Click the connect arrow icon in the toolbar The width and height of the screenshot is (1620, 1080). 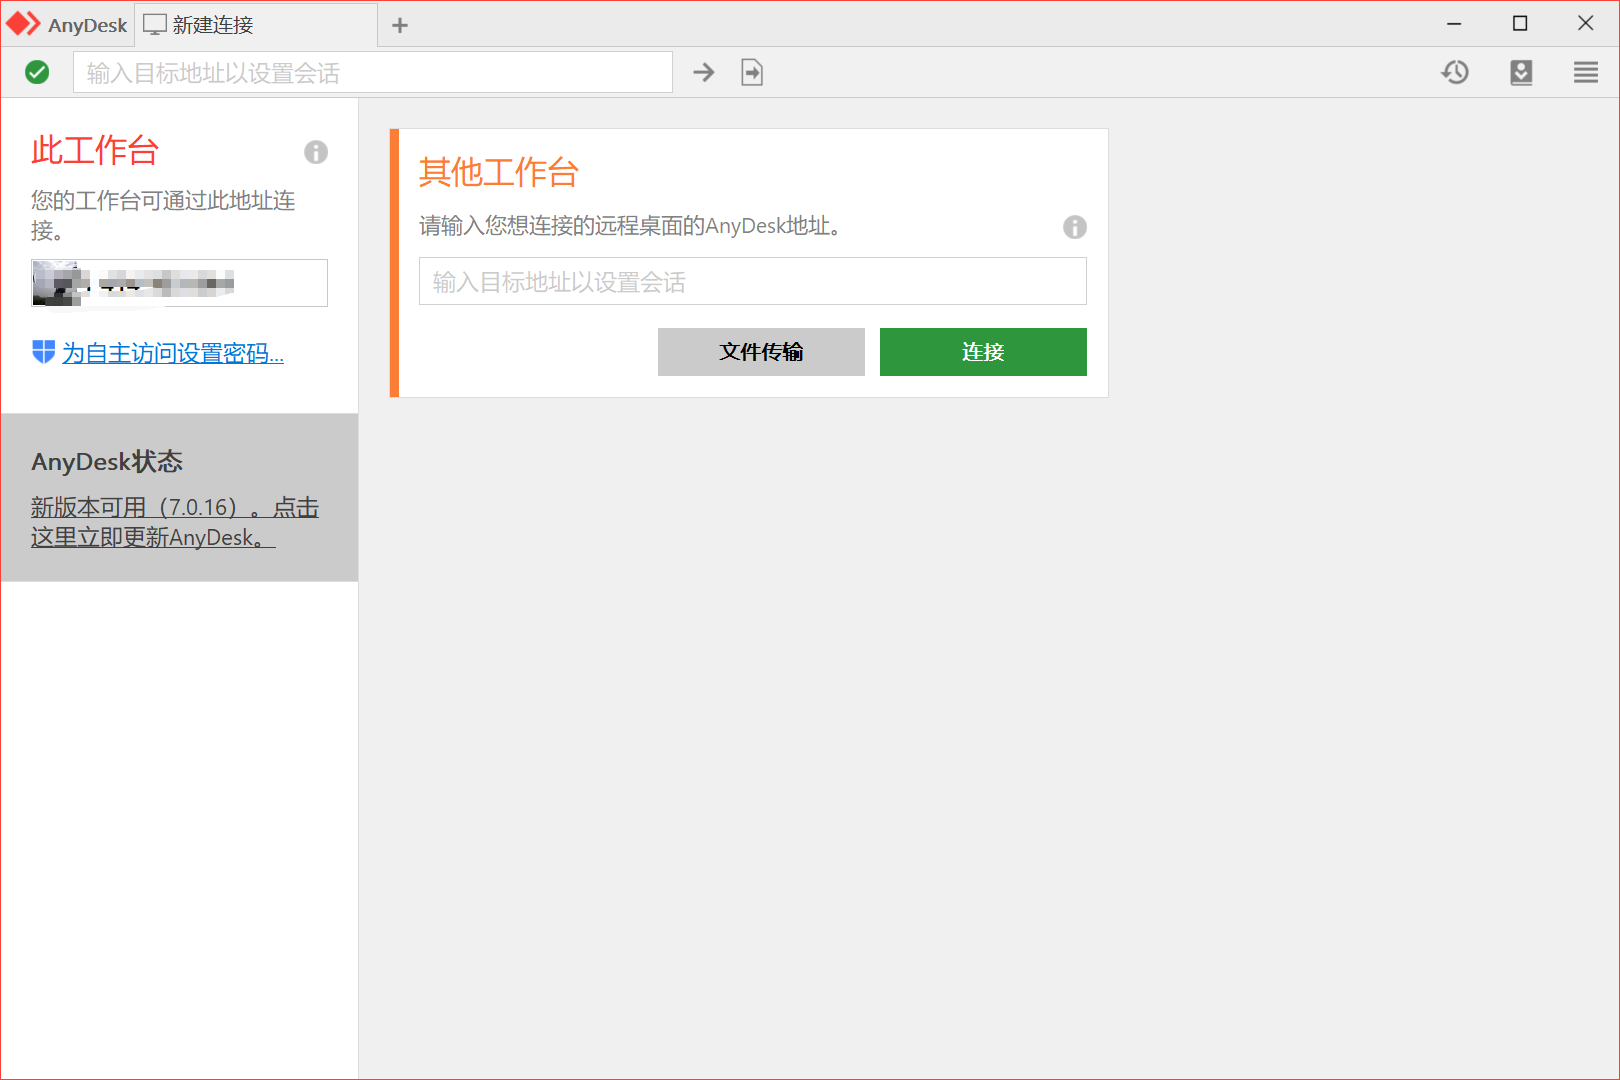(704, 72)
